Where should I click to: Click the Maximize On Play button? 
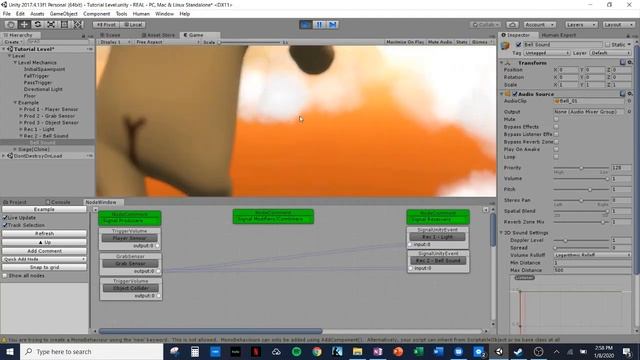[x=405, y=42]
